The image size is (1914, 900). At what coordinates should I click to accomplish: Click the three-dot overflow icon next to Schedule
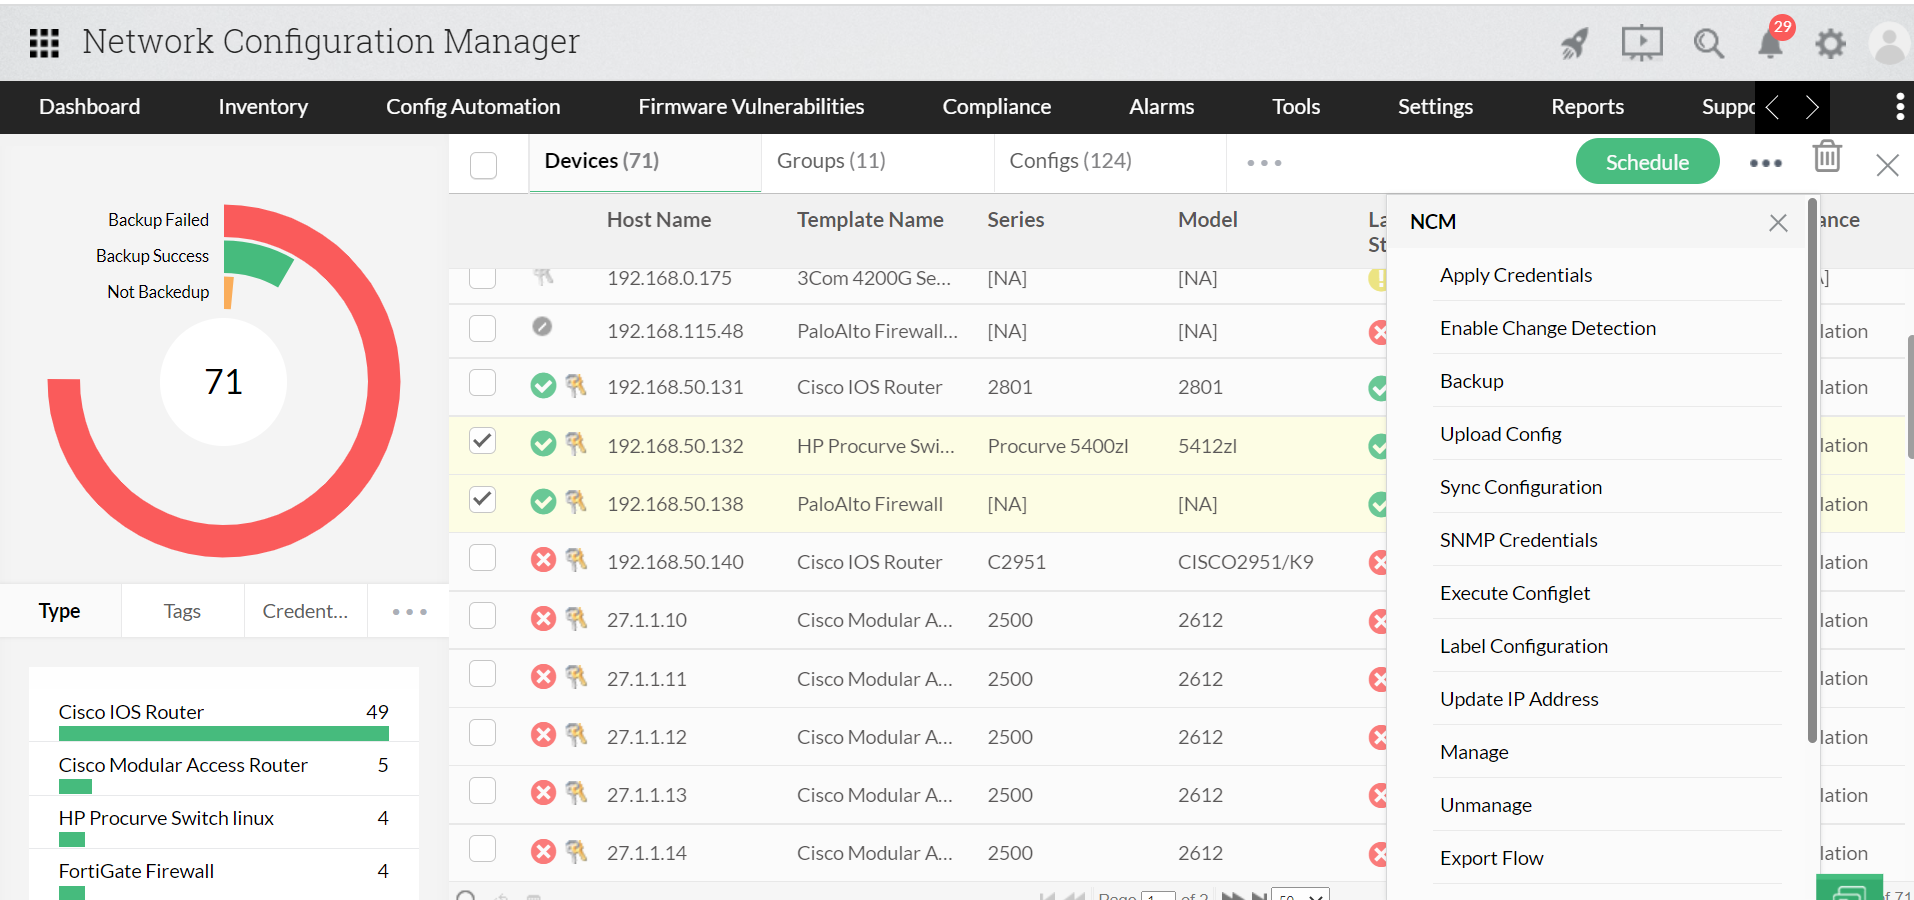pos(1765,162)
